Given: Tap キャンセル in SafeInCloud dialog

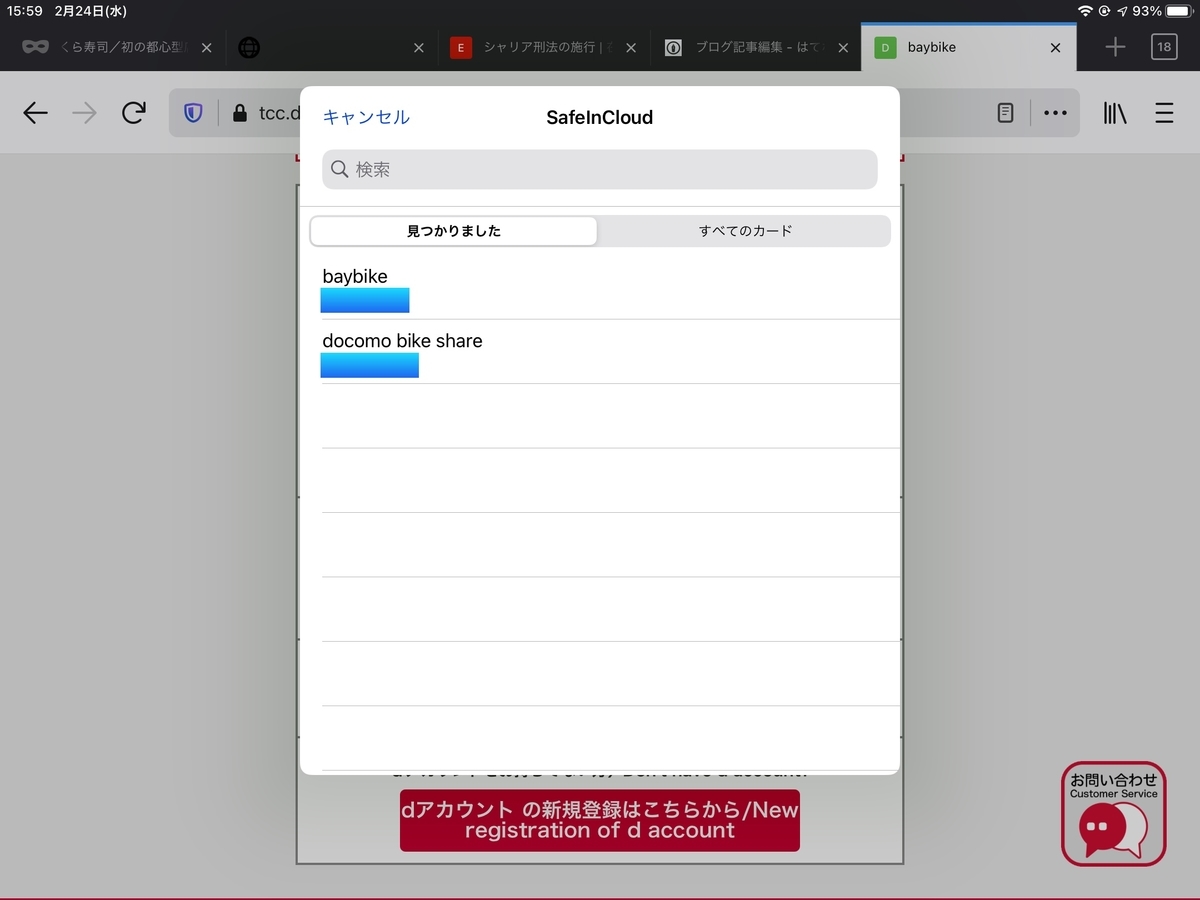Looking at the screenshot, I should pos(366,117).
